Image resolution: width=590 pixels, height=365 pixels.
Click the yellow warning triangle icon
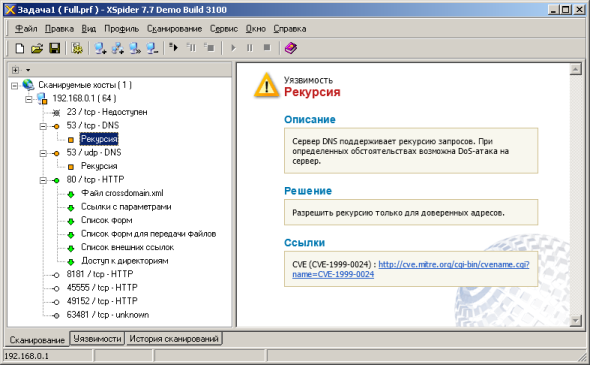[266, 85]
